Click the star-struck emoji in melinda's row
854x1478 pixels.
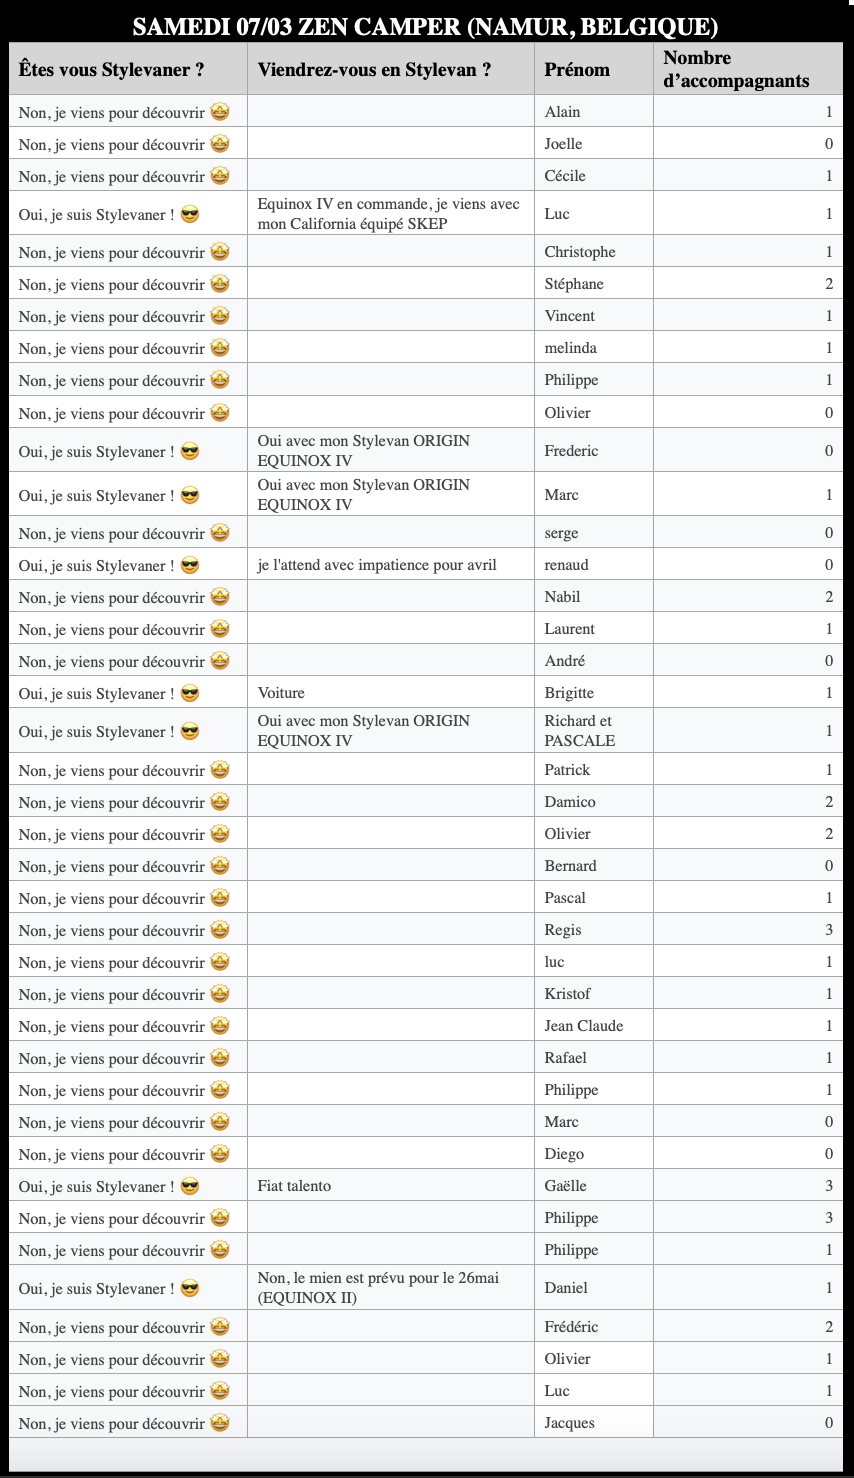(x=220, y=348)
